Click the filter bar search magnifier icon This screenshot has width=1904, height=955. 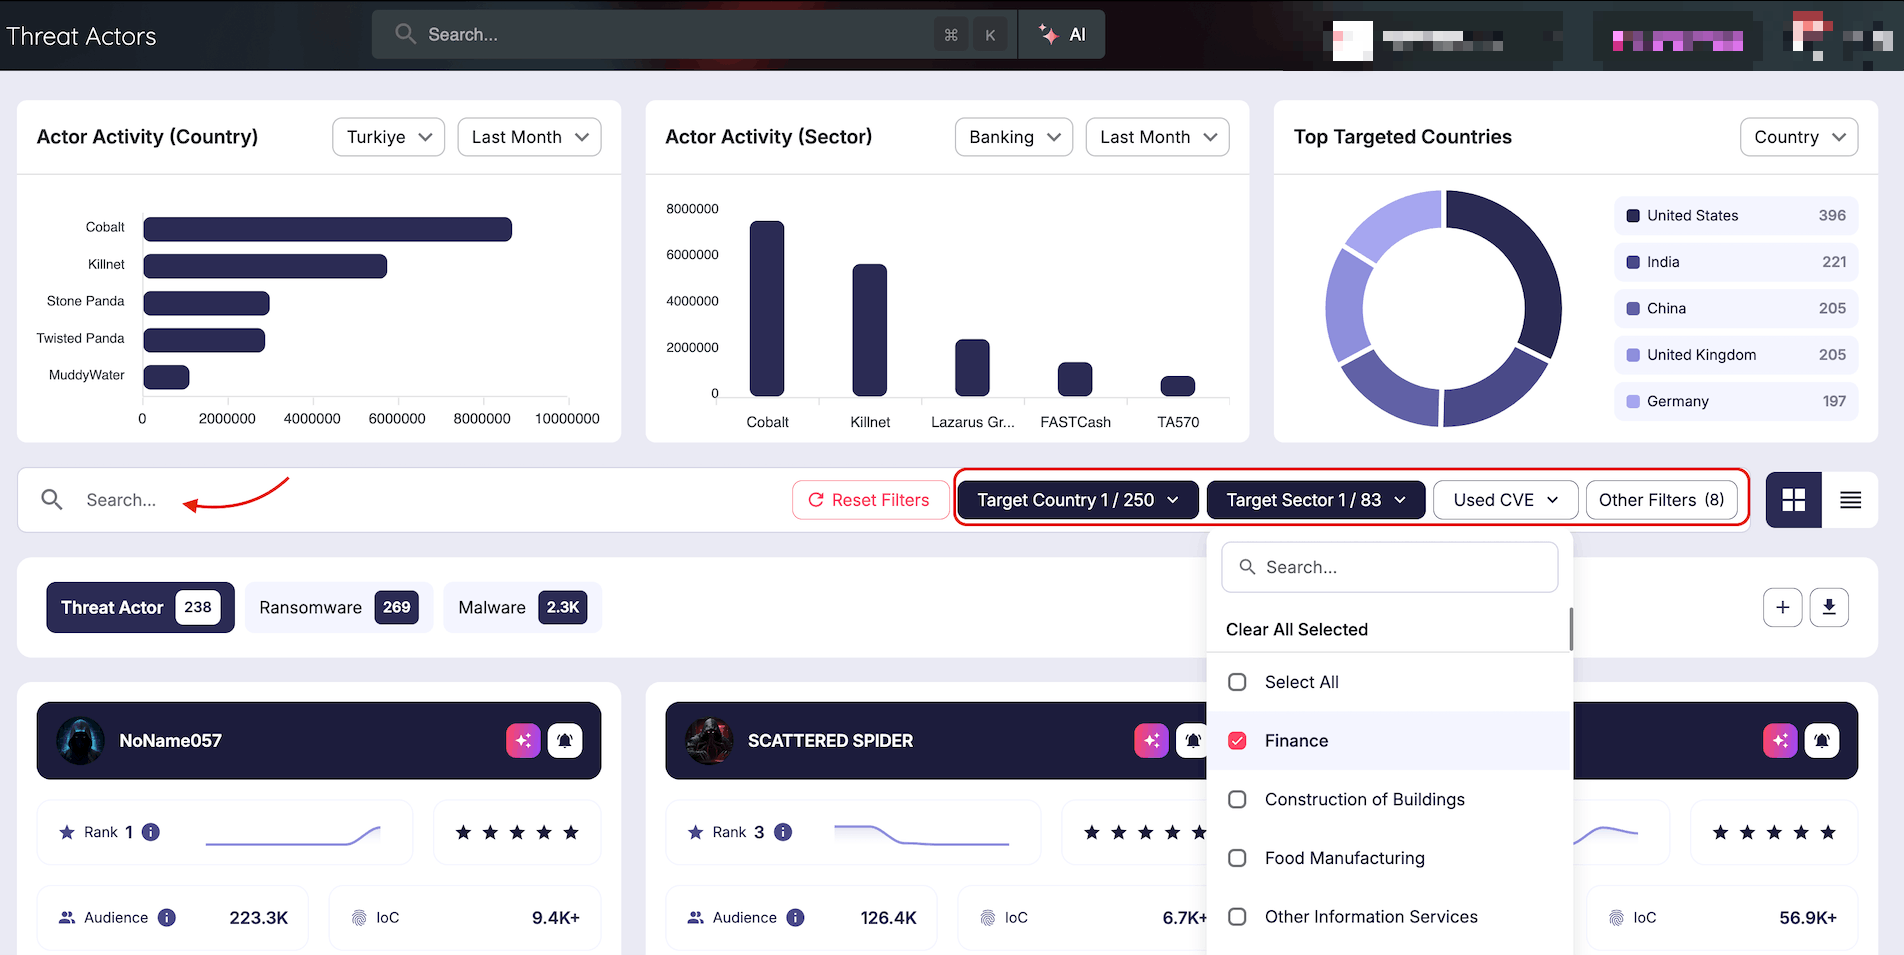(52, 499)
